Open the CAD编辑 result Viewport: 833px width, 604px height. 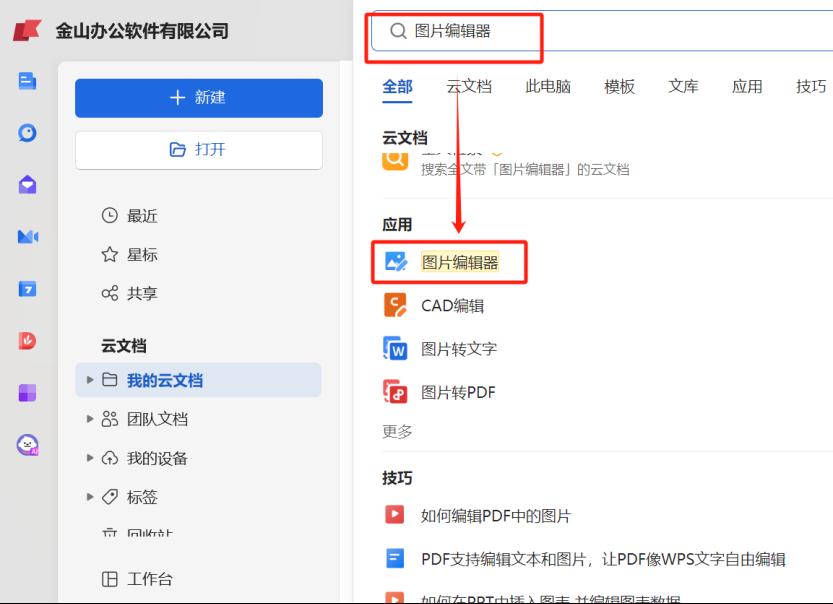click(452, 306)
